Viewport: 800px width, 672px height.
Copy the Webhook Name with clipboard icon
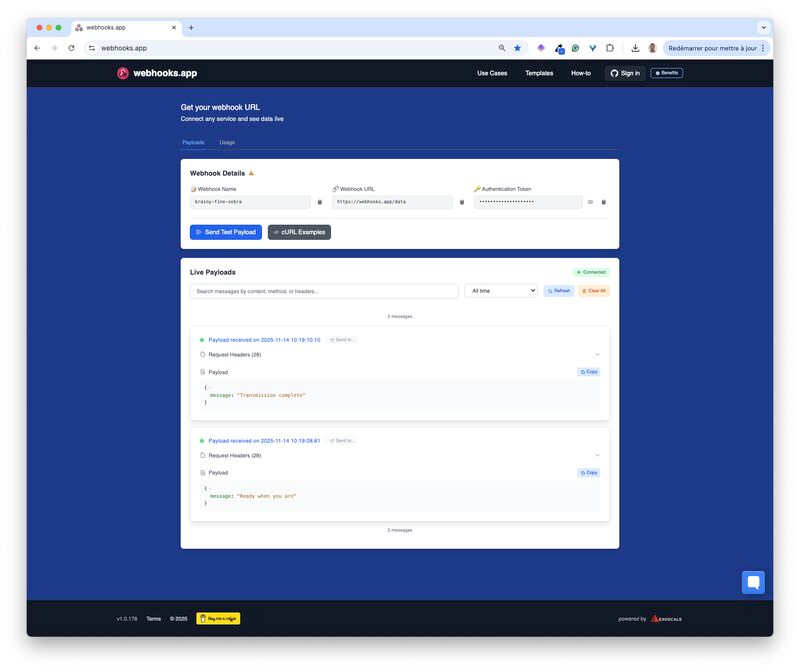pos(320,202)
